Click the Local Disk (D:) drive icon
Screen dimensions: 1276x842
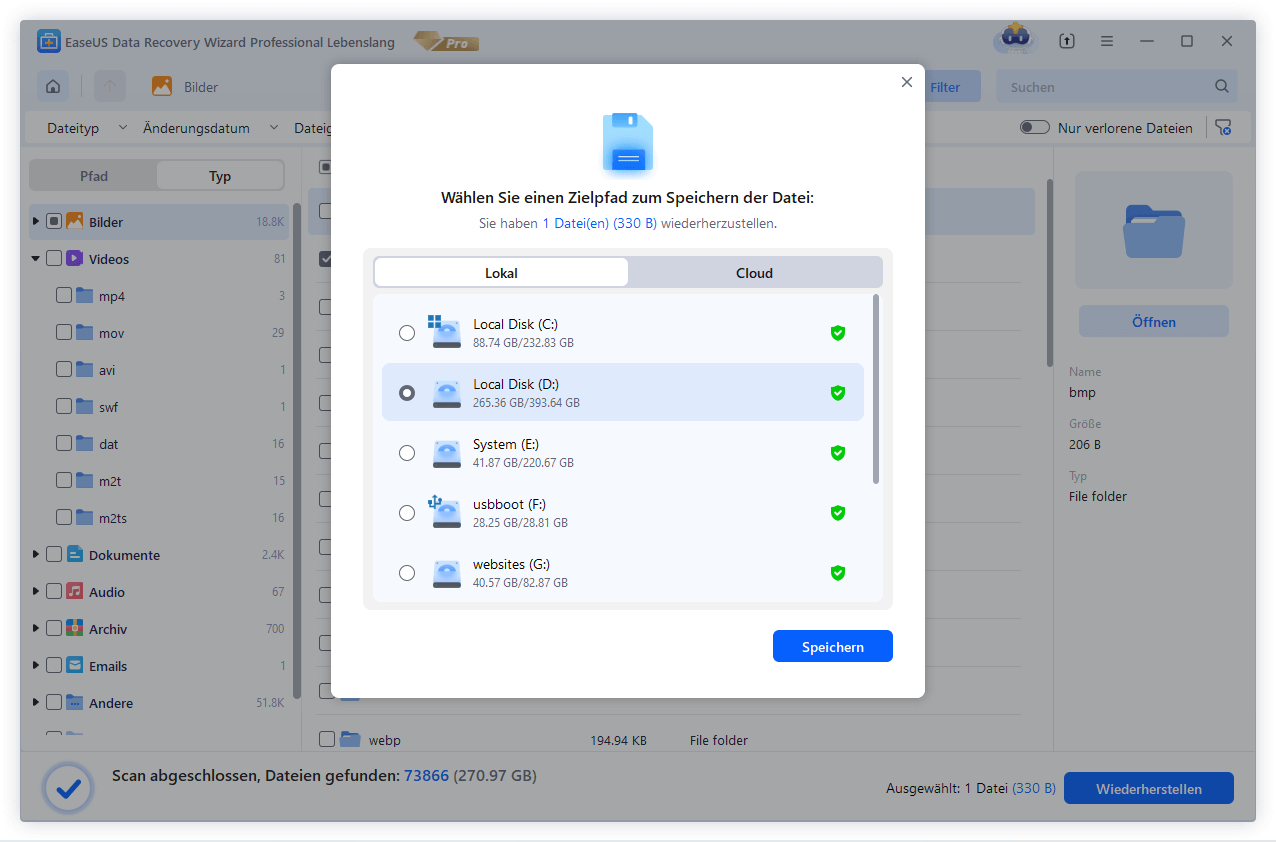[x=446, y=393]
